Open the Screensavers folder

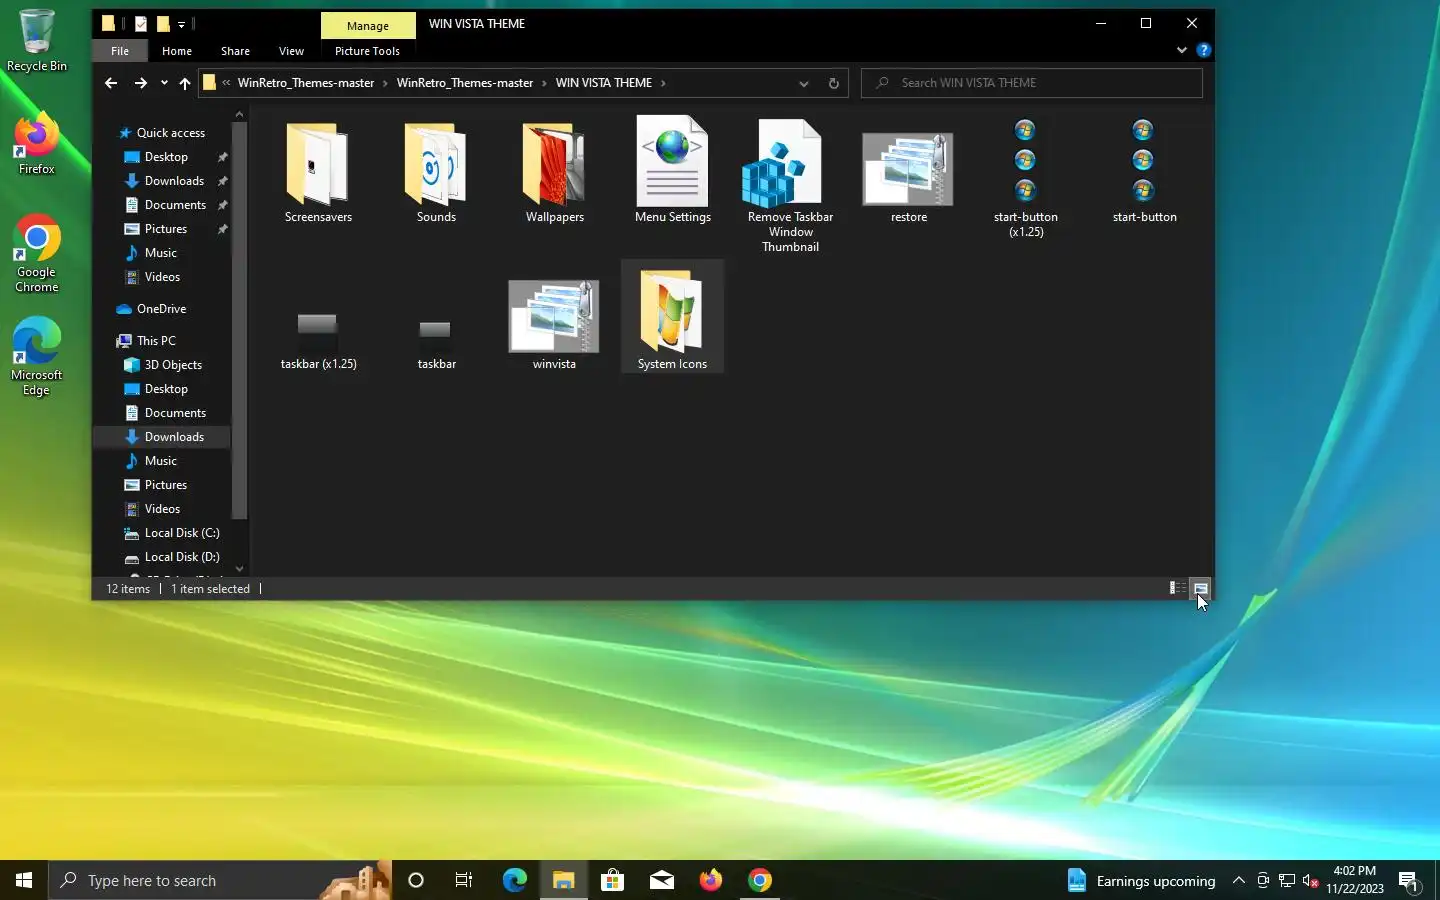(x=318, y=172)
